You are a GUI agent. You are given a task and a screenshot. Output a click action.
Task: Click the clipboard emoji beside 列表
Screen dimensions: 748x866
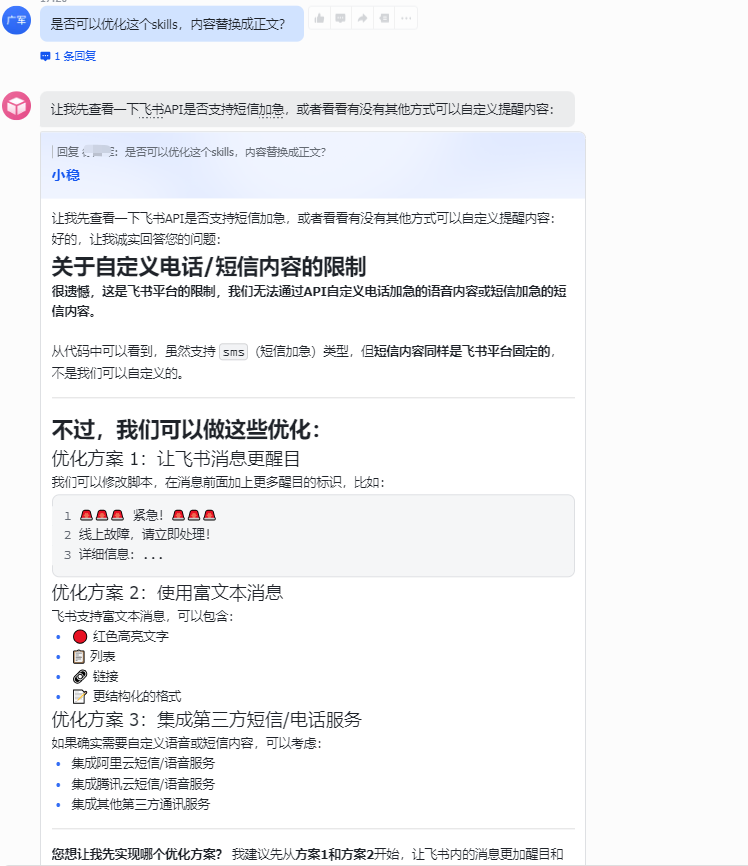tap(79, 657)
